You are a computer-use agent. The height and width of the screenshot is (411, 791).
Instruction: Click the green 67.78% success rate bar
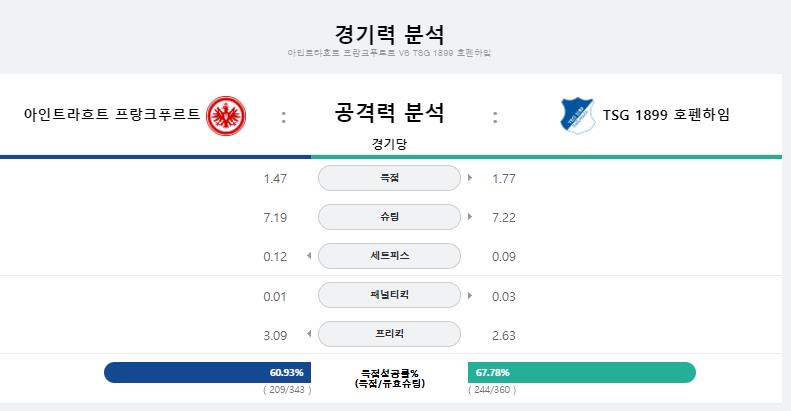click(582, 372)
